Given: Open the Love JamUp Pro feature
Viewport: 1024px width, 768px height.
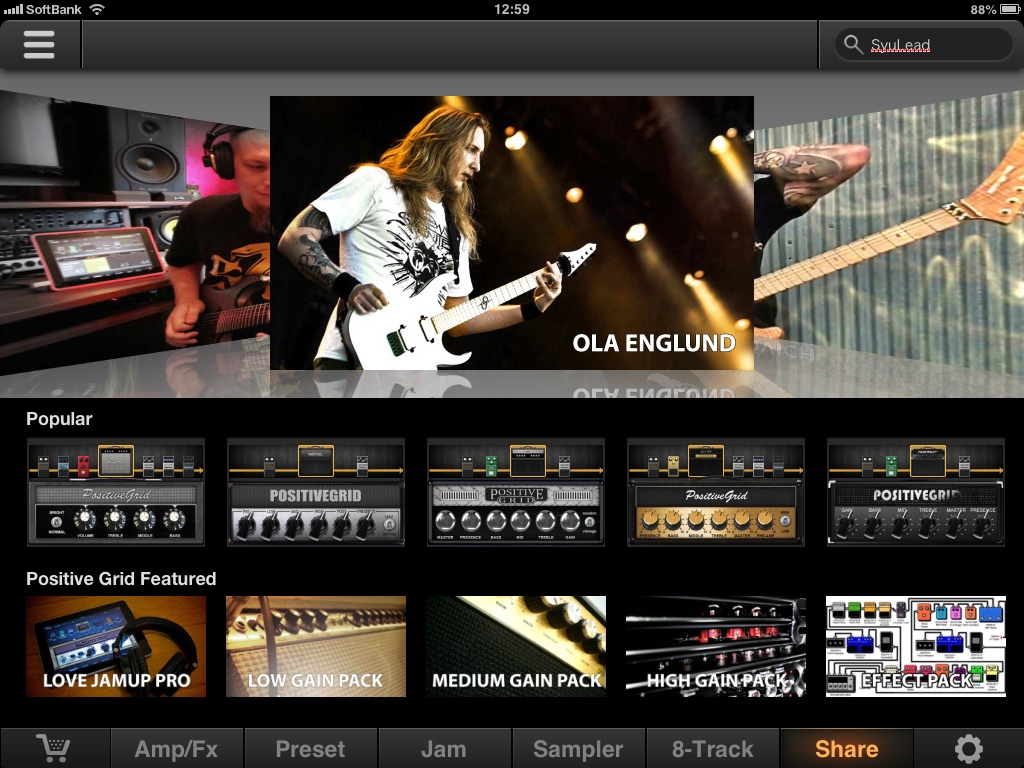Looking at the screenshot, I should click(116, 646).
